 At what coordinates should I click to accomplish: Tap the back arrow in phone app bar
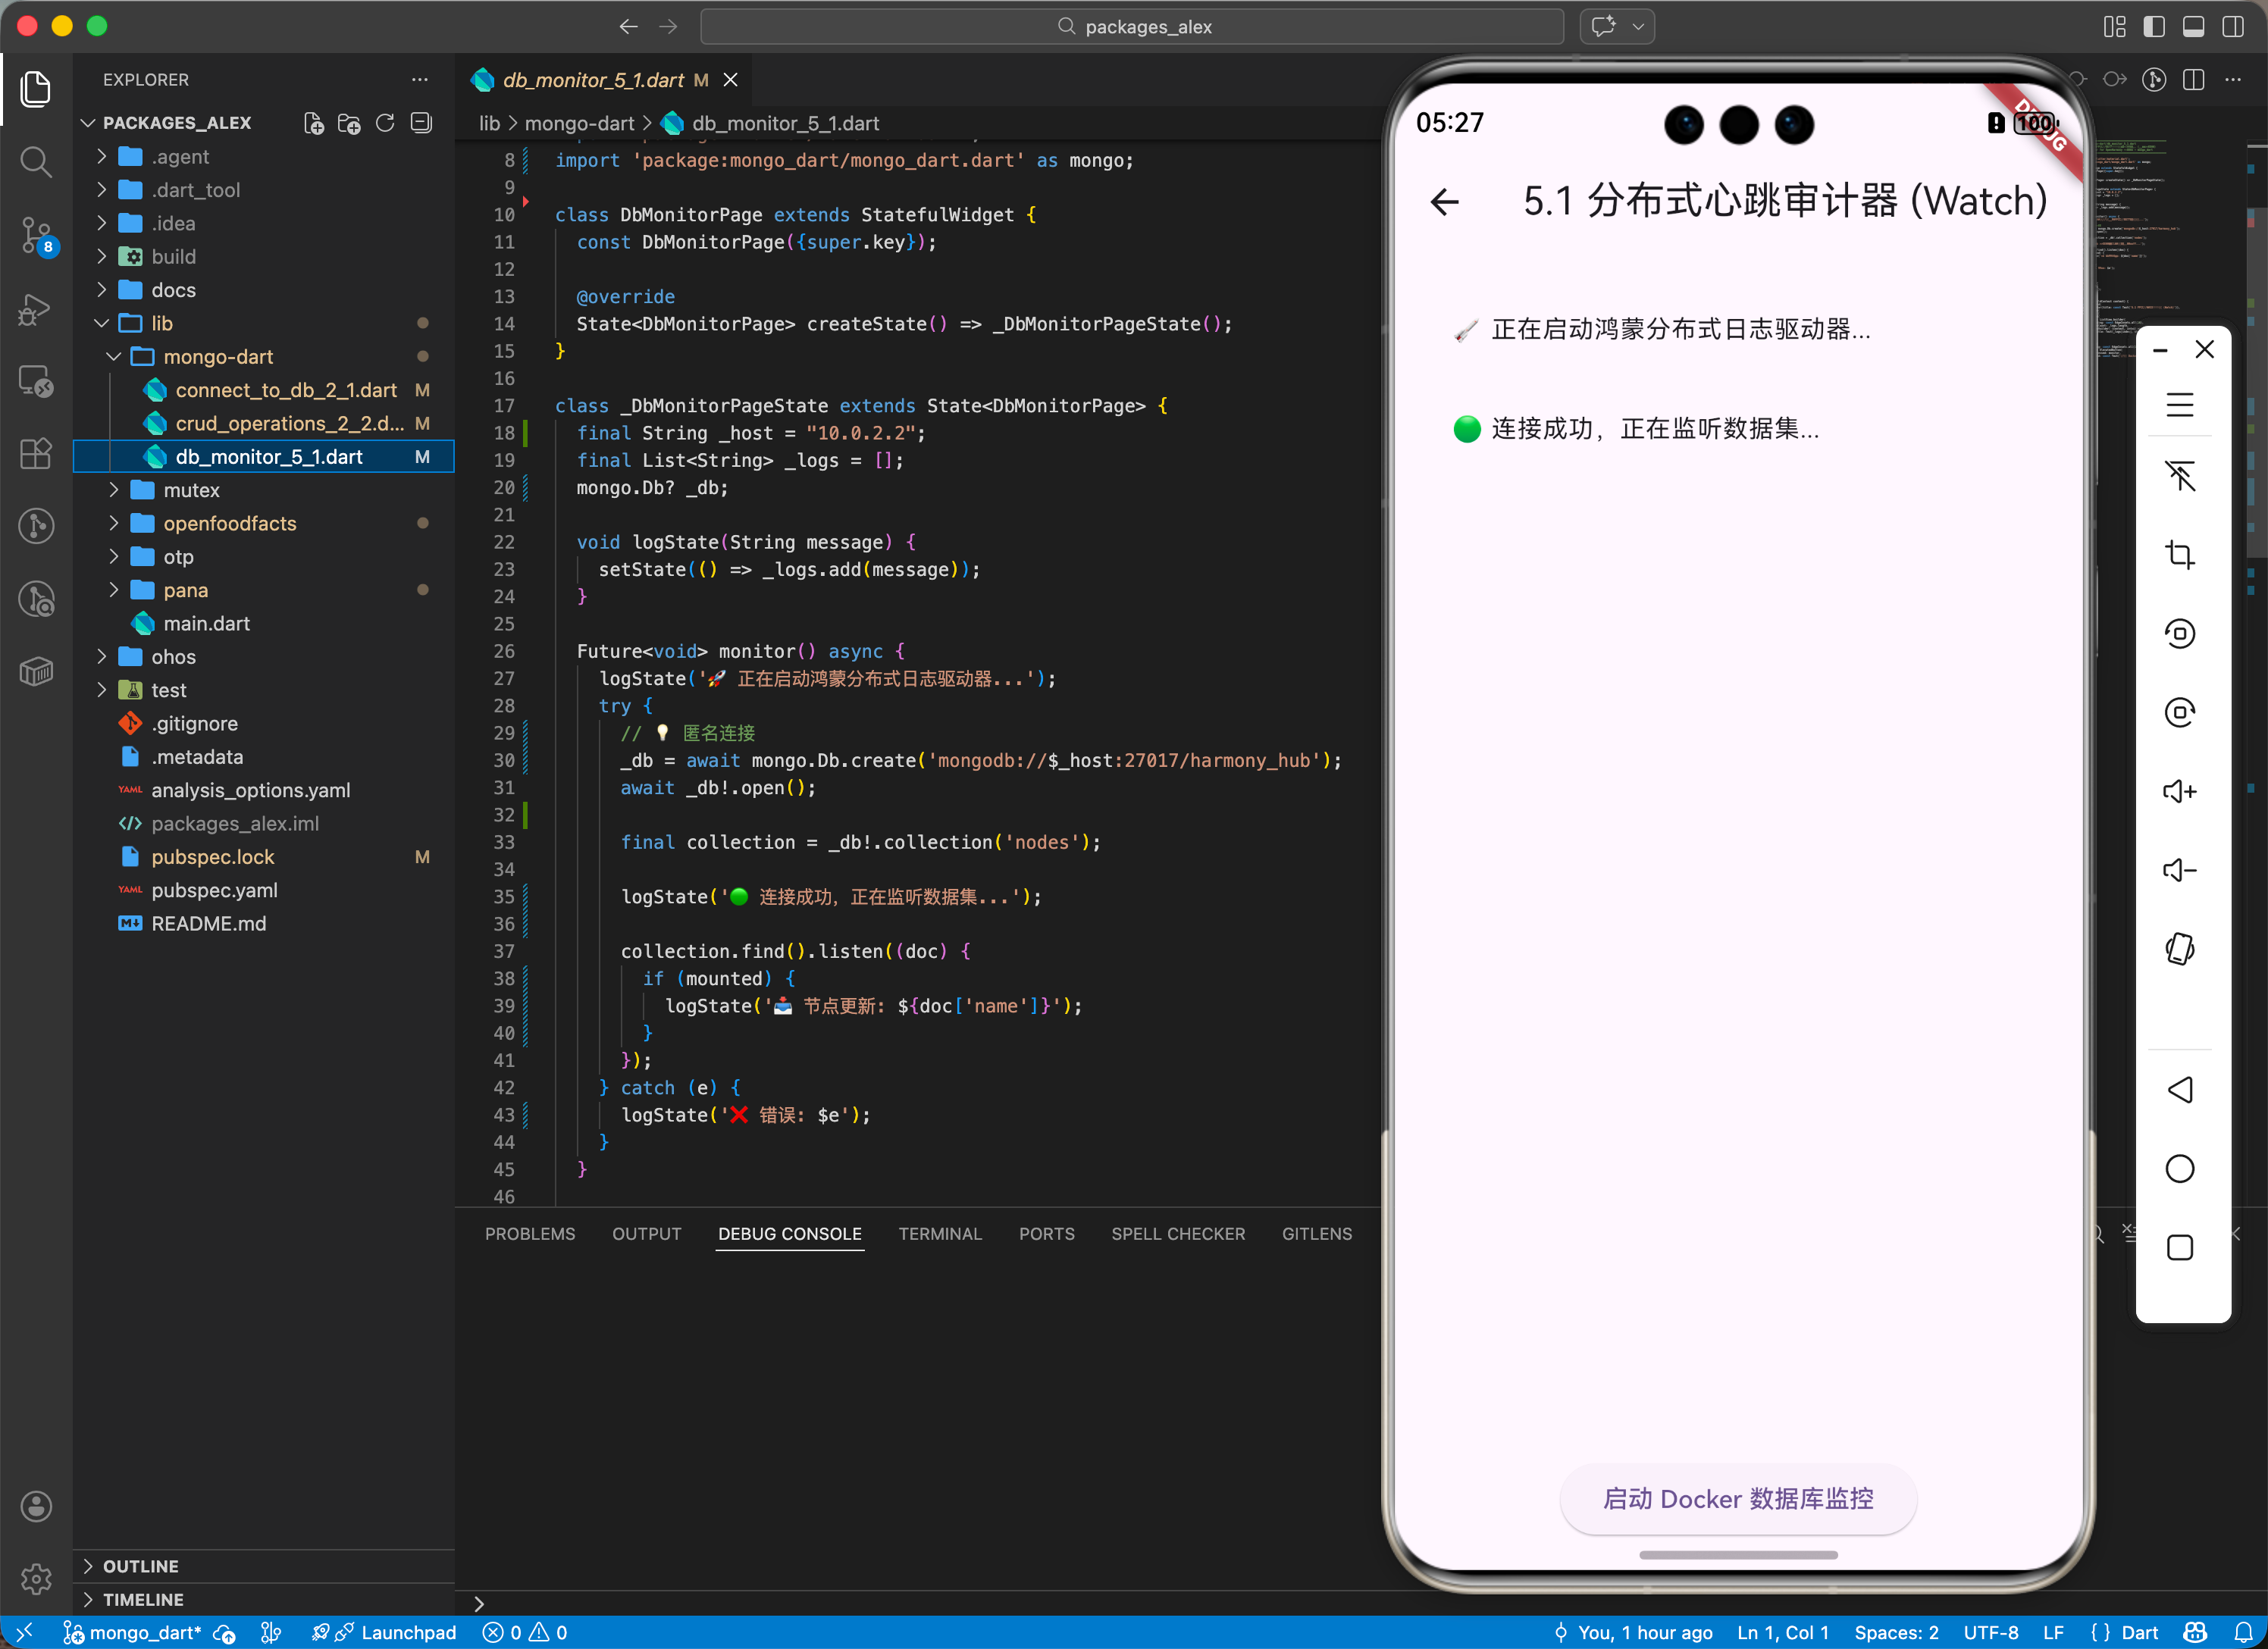click(x=1444, y=202)
